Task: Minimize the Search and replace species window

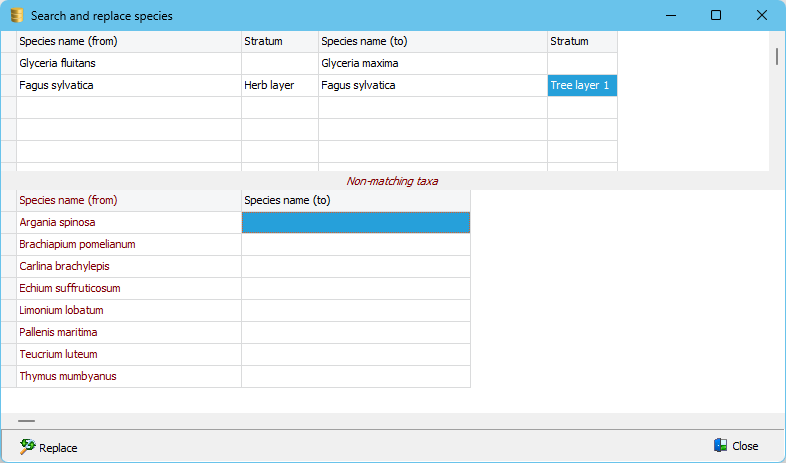Action: (671, 16)
